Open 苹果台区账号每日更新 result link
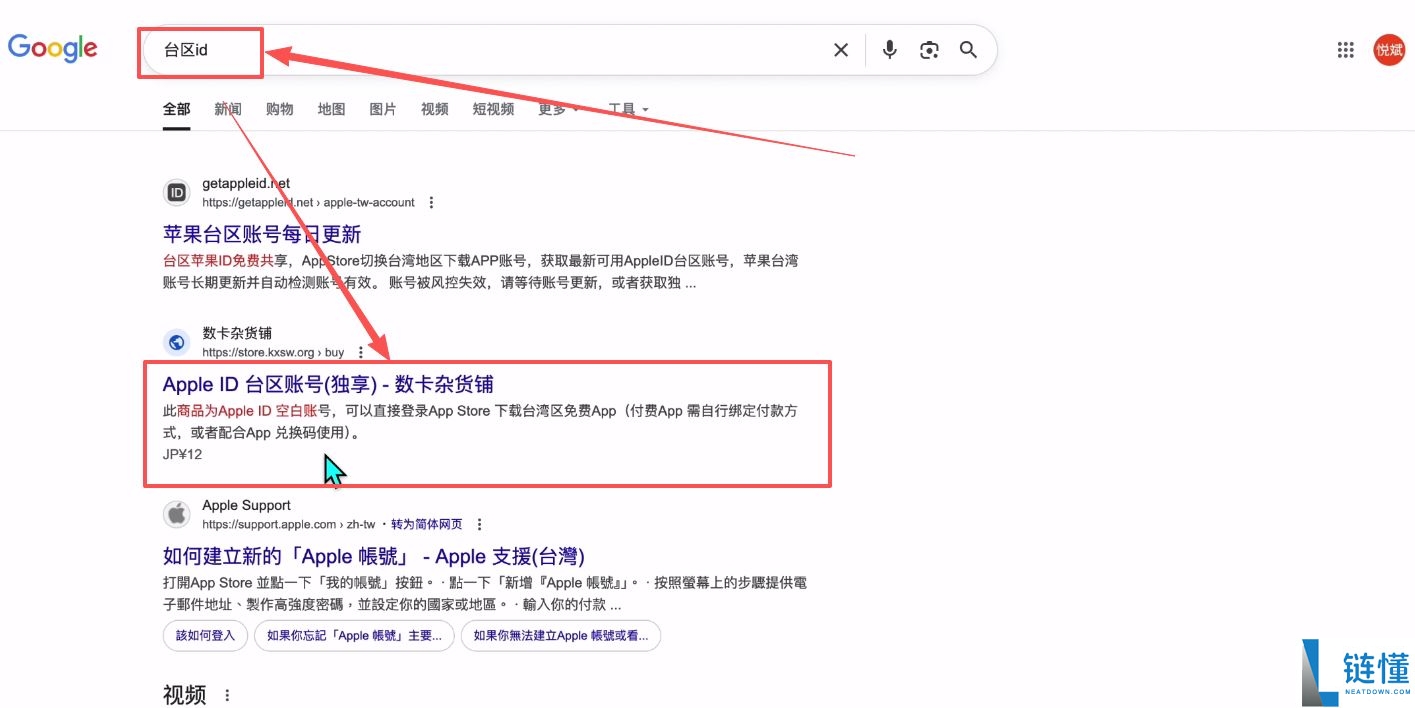Image resolution: width=1415 pixels, height=708 pixels. [262, 234]
